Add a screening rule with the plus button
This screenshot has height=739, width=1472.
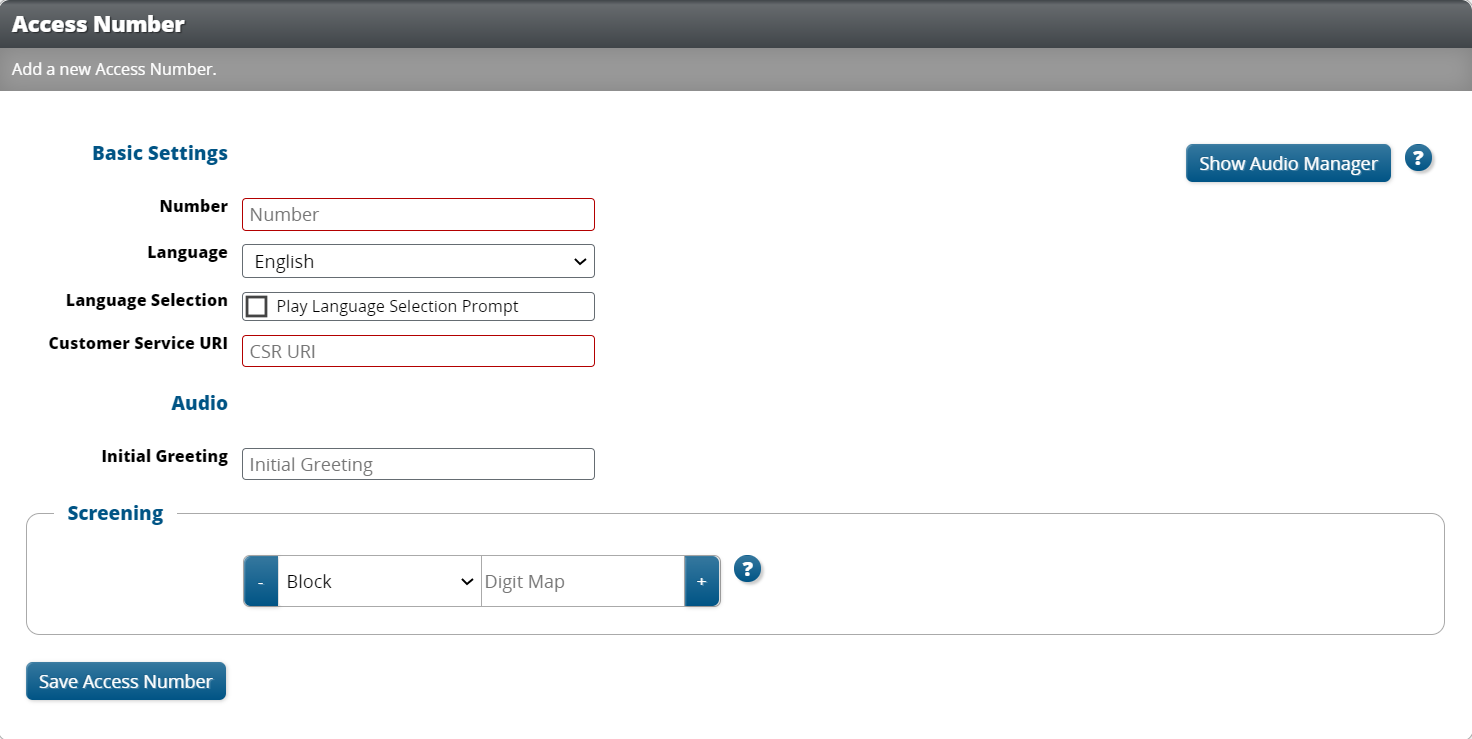702,581
